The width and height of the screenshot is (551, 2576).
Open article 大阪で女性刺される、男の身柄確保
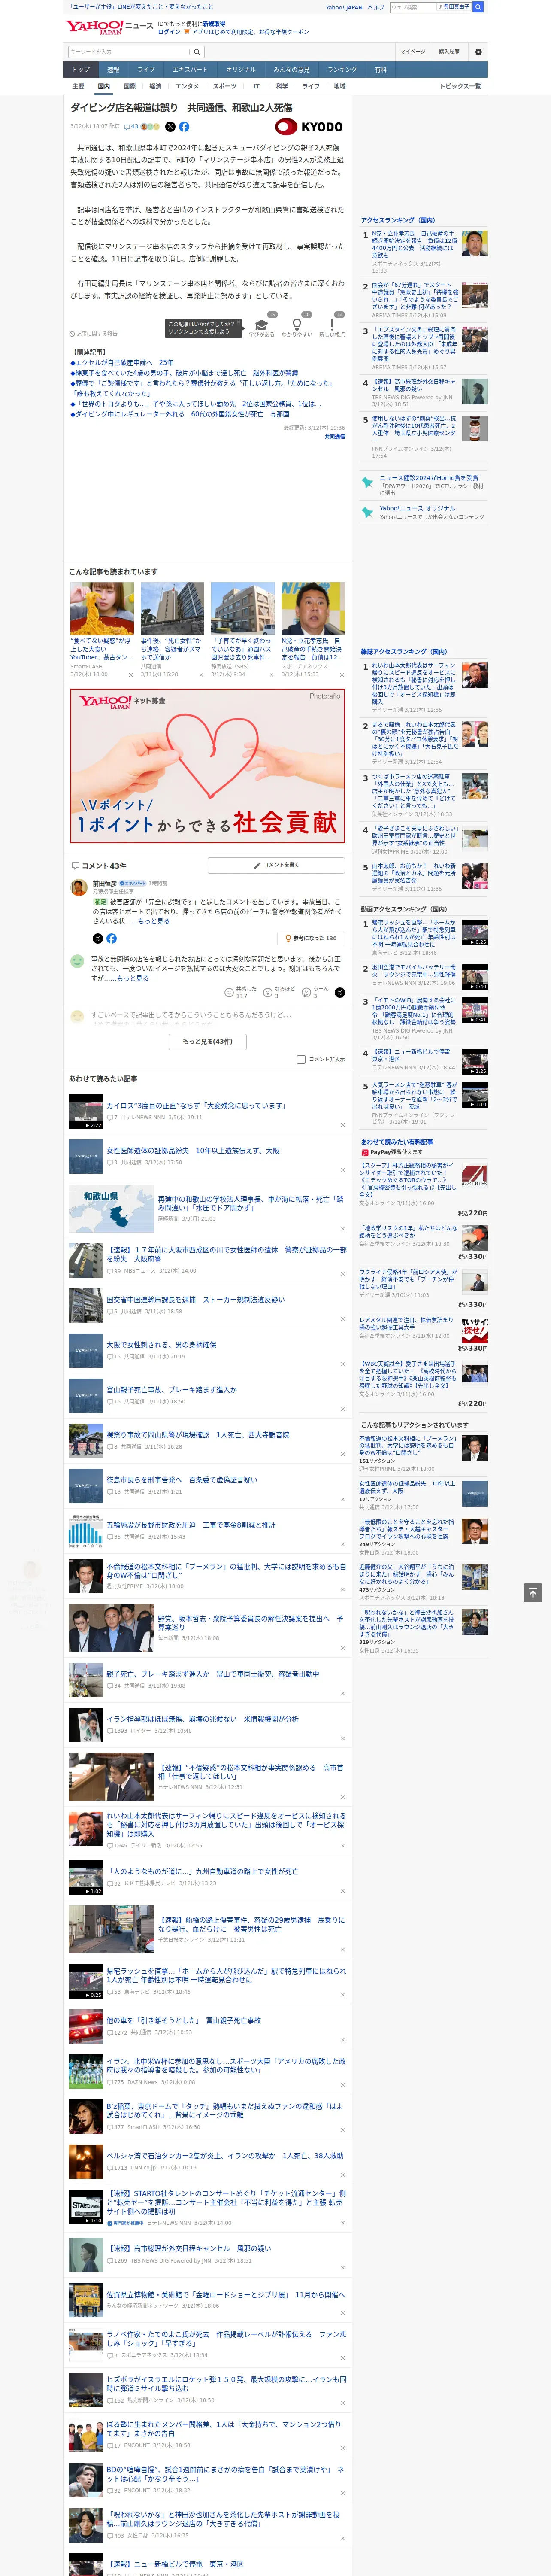(161, 1345)
